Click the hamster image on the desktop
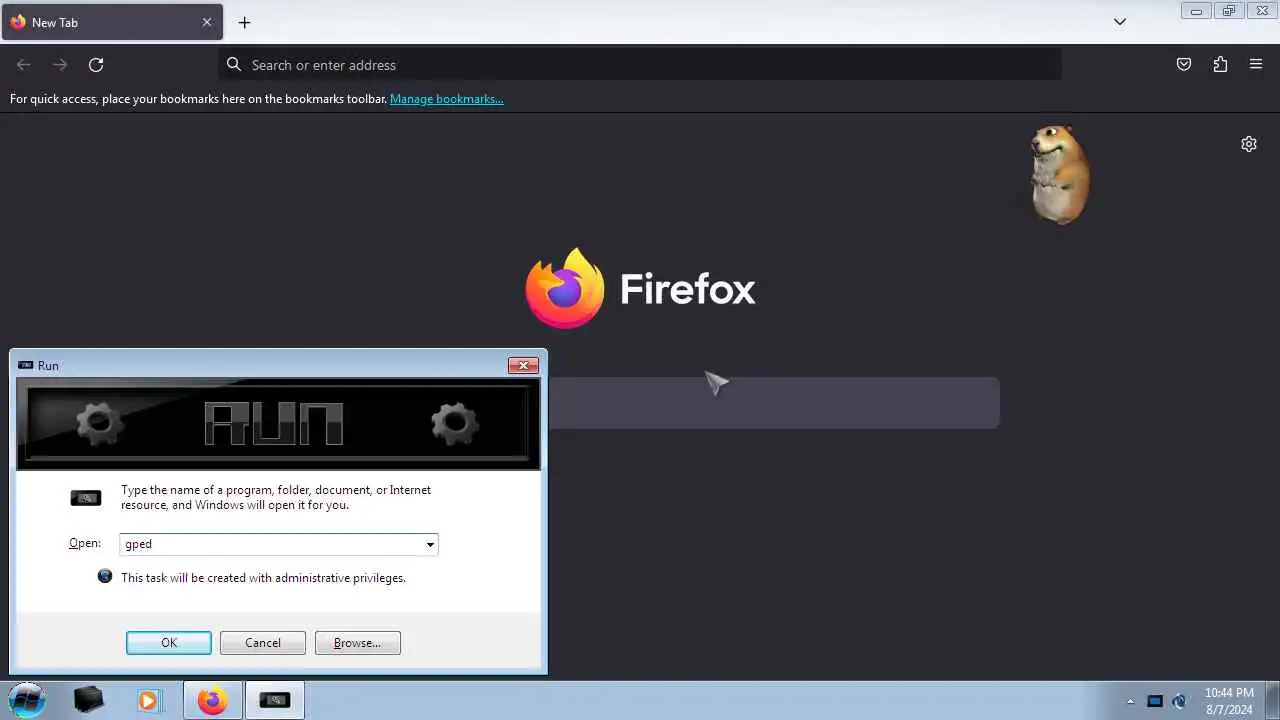 [x=1059, y=174]
